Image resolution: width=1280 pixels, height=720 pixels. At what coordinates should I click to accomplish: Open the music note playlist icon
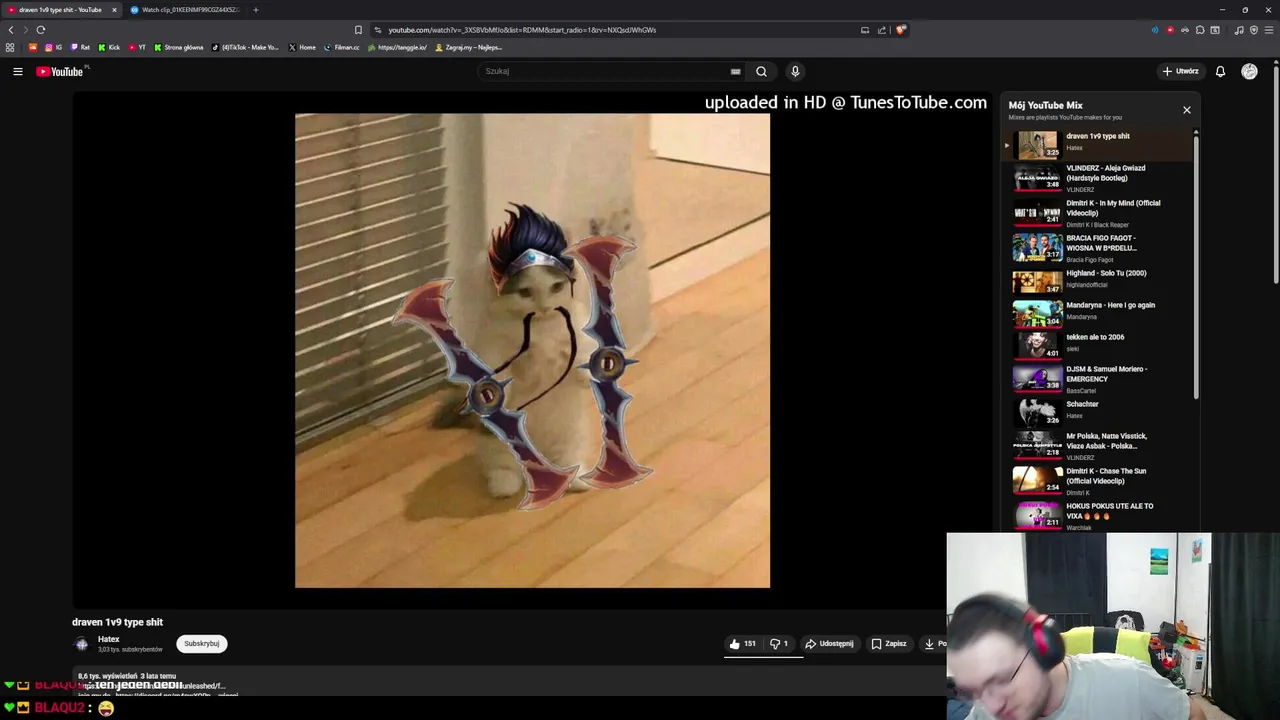[x=1239, y=30]
